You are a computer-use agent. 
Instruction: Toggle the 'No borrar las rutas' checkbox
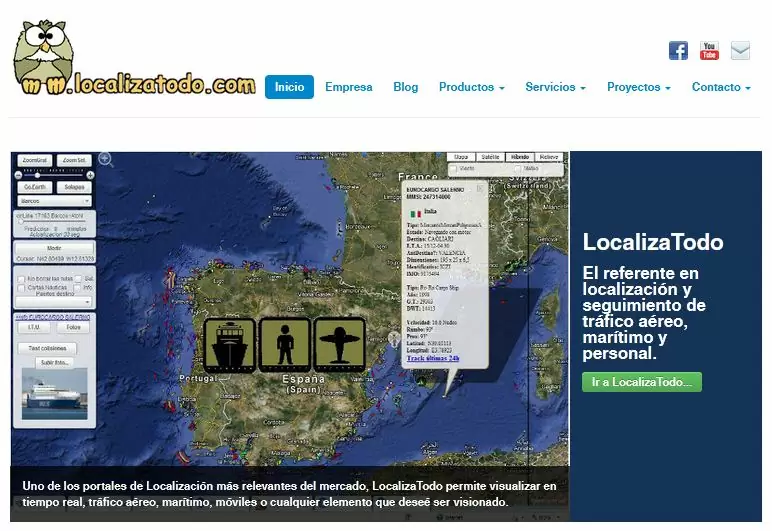21,279
